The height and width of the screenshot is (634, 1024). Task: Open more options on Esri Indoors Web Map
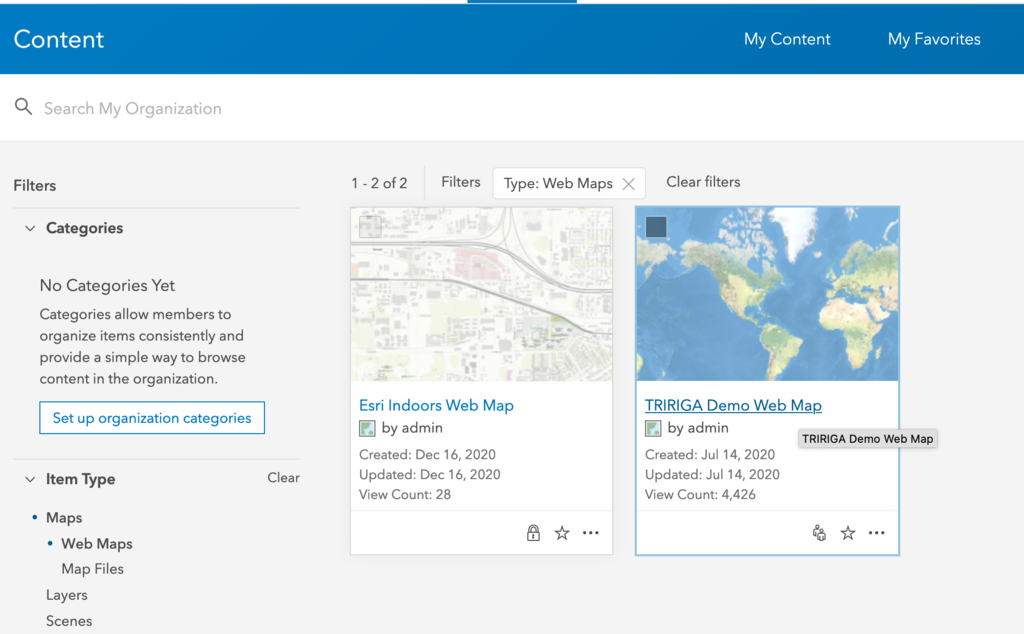tap(590, 533)
